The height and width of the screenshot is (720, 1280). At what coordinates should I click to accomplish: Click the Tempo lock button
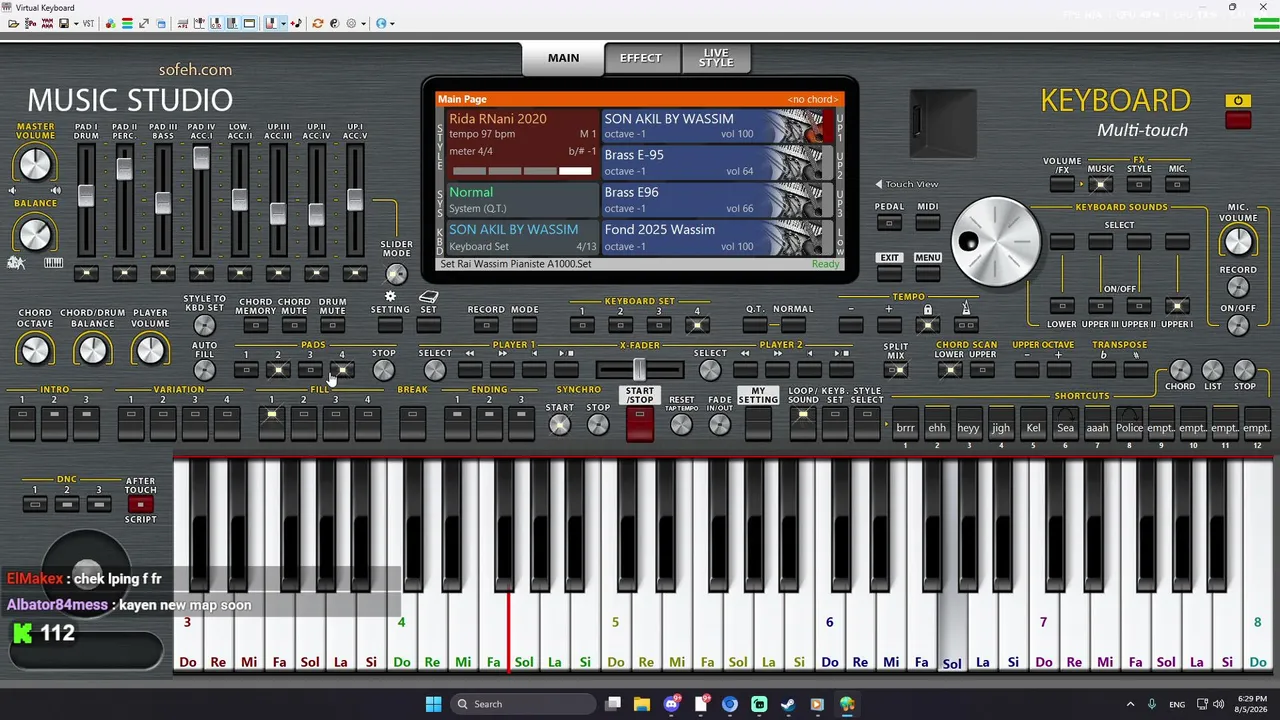pyautogui.click(x=927, y=324)
